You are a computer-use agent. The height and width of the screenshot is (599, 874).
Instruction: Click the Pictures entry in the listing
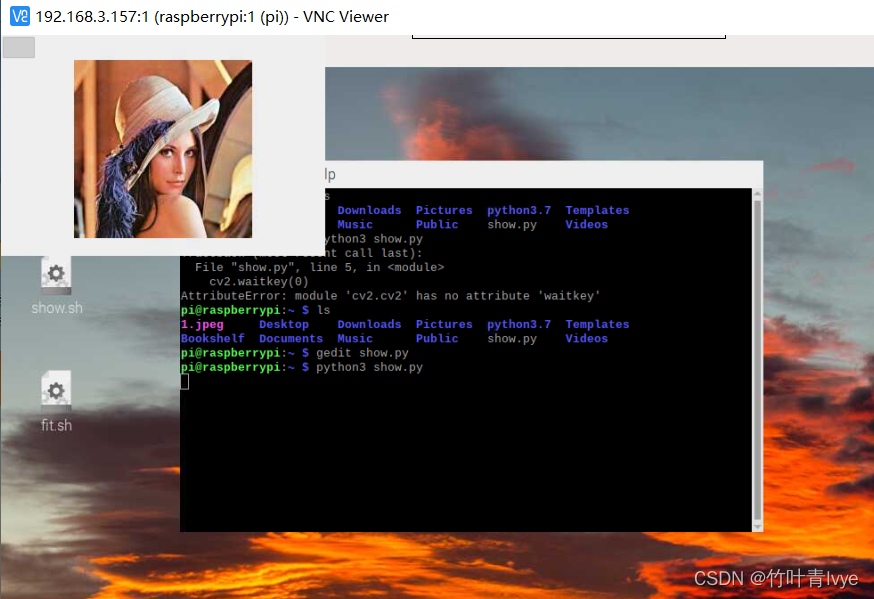443,324
